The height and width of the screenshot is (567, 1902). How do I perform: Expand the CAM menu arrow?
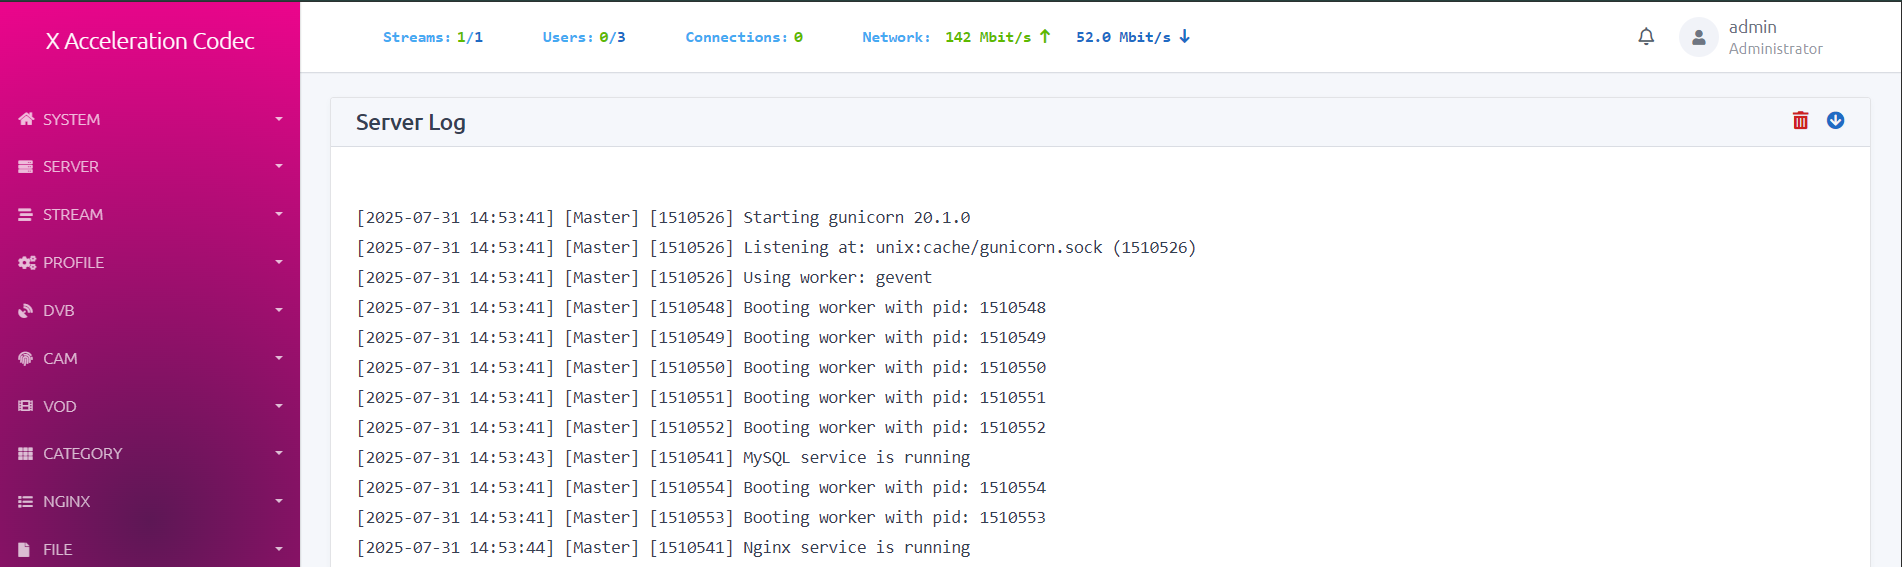[x=279, y=358]
